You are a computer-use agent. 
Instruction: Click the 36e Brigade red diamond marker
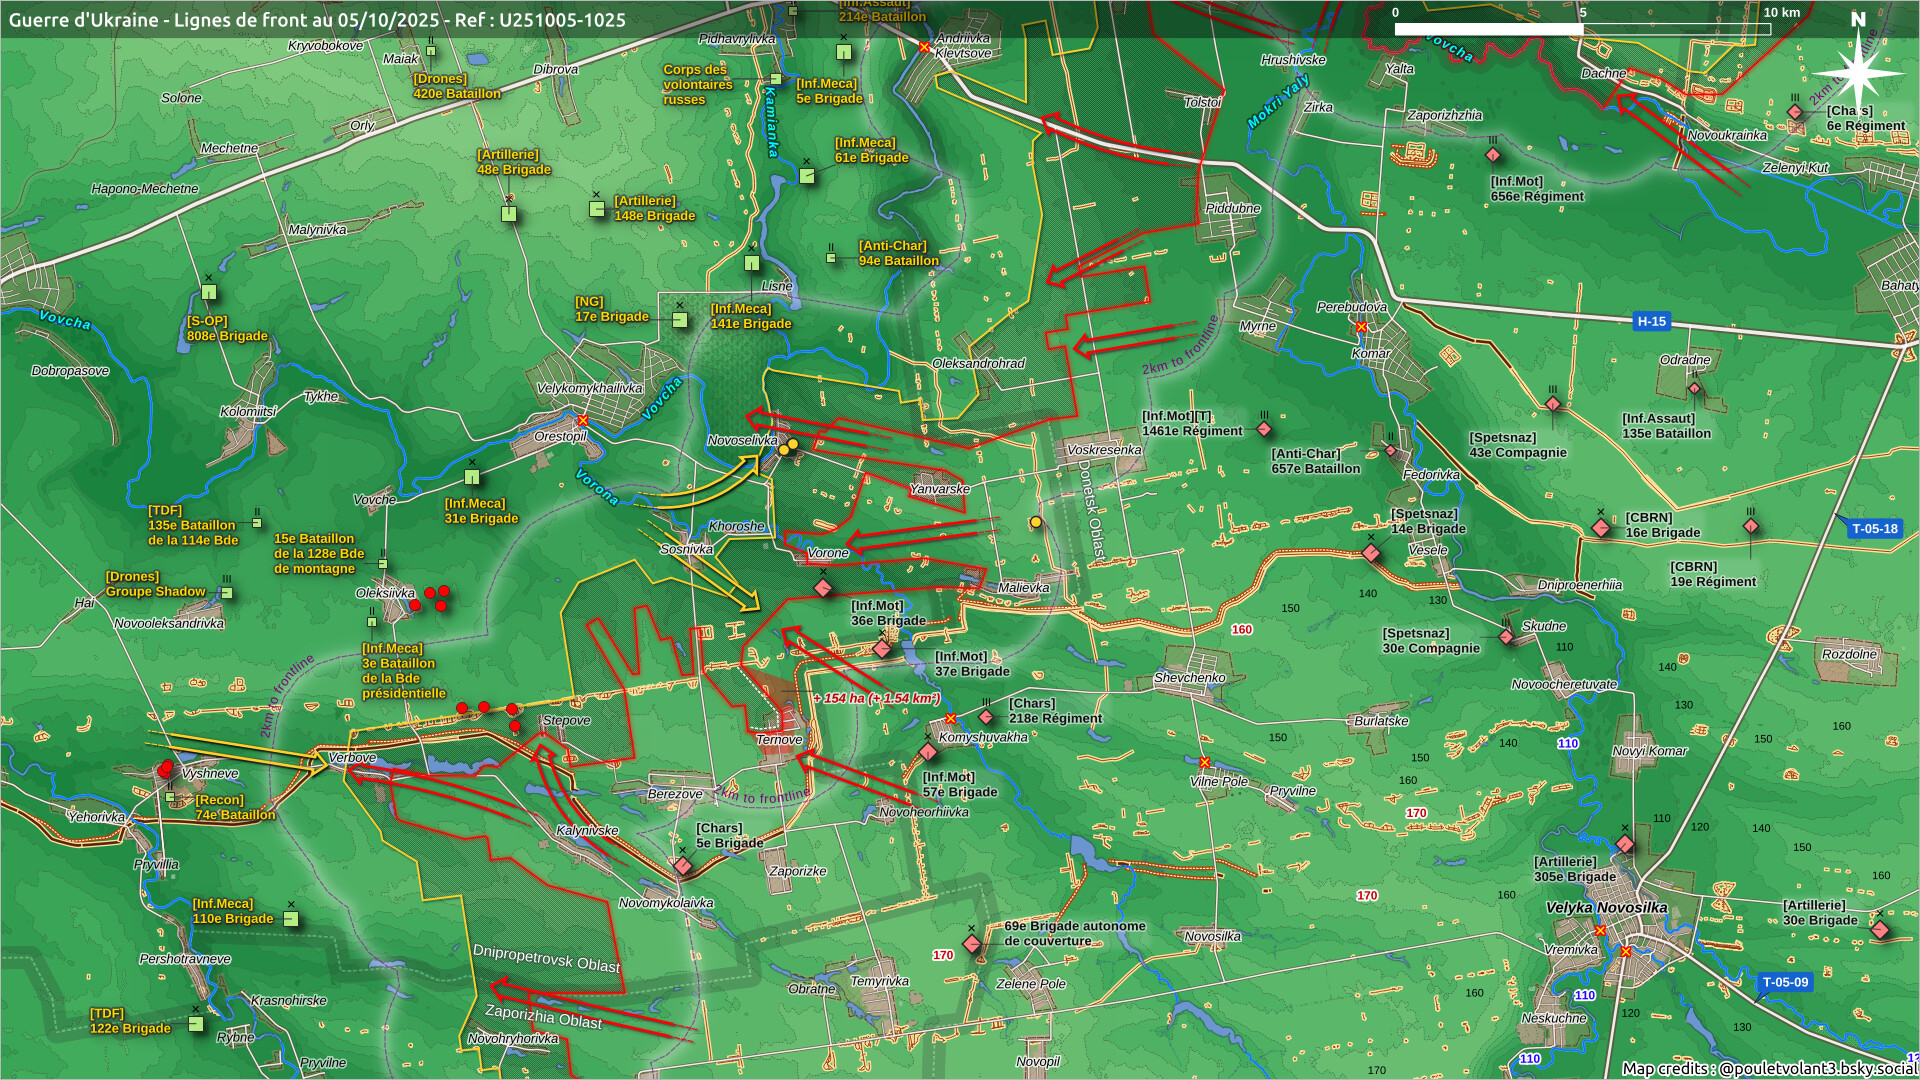[x=823, y=588]
